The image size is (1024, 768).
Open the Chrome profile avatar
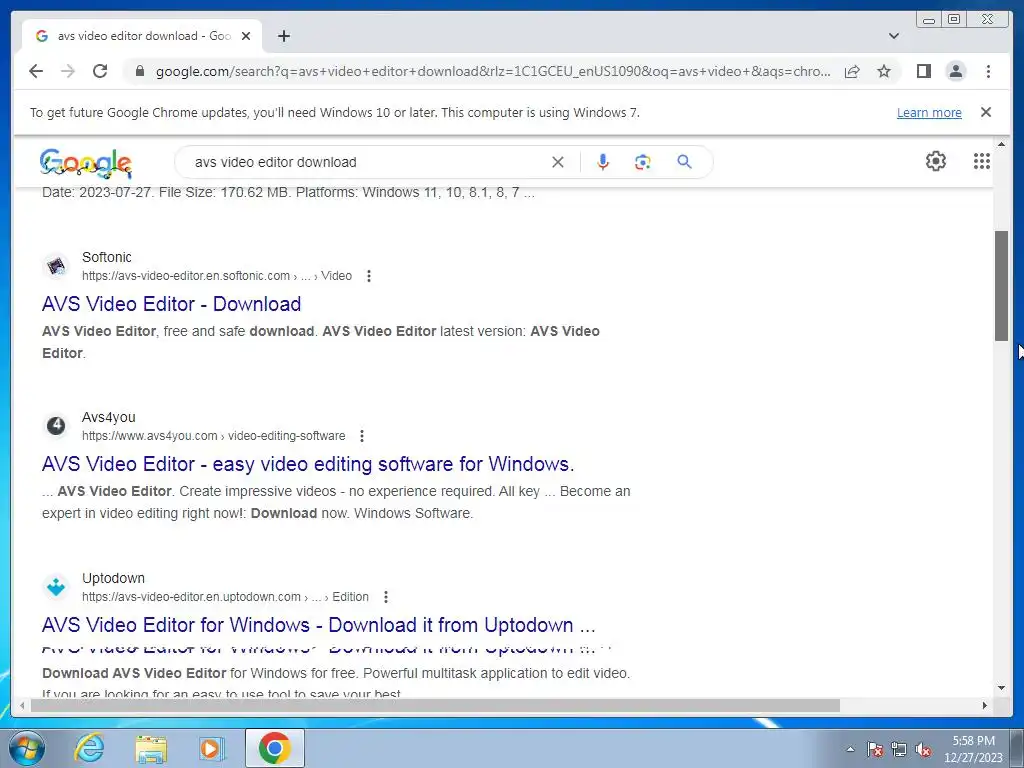(x=955, y=71)
